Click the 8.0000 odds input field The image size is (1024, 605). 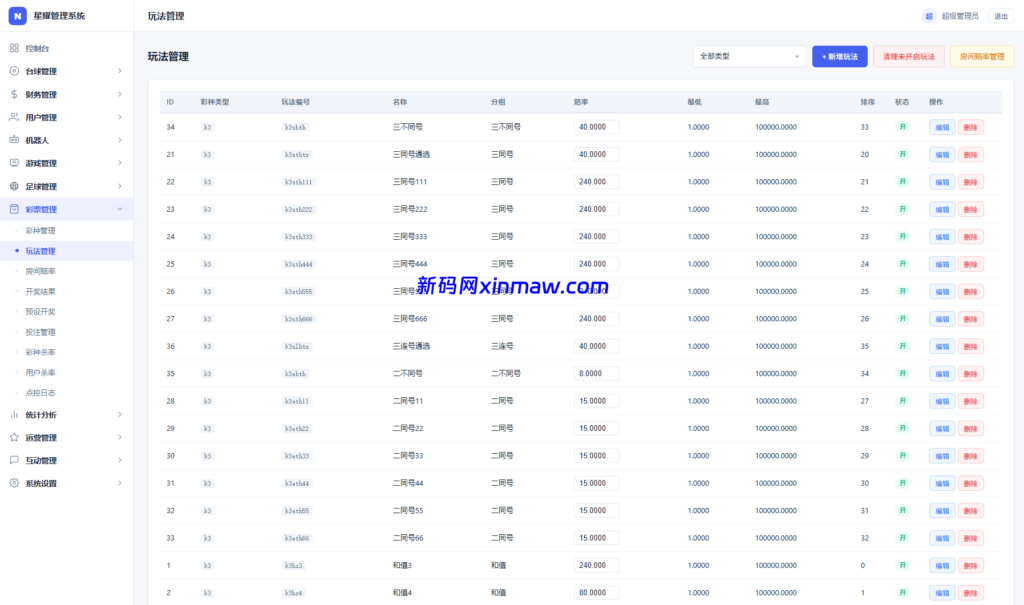point(596,374)
